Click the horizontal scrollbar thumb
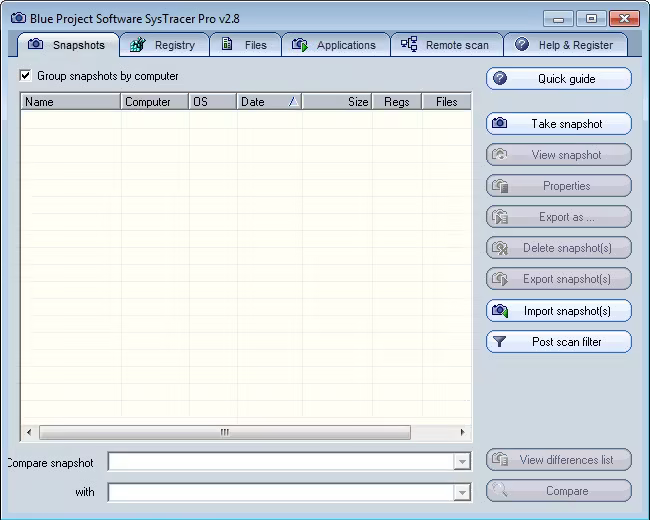 (x=225, y=432)
